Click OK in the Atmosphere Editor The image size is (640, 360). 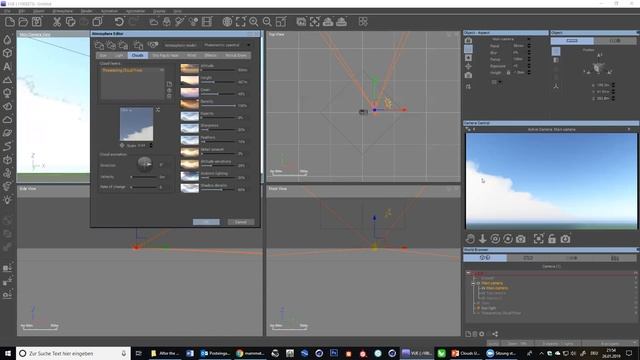click(x=206, y=222)
